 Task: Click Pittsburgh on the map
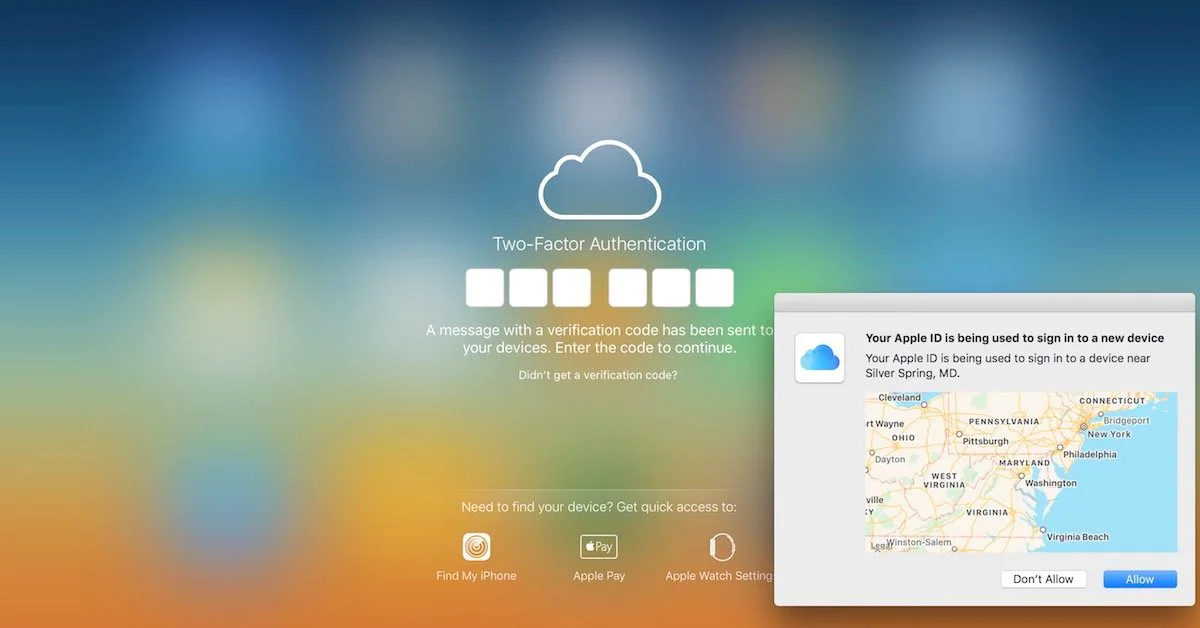pyautogui.click(x=986, y=441)
